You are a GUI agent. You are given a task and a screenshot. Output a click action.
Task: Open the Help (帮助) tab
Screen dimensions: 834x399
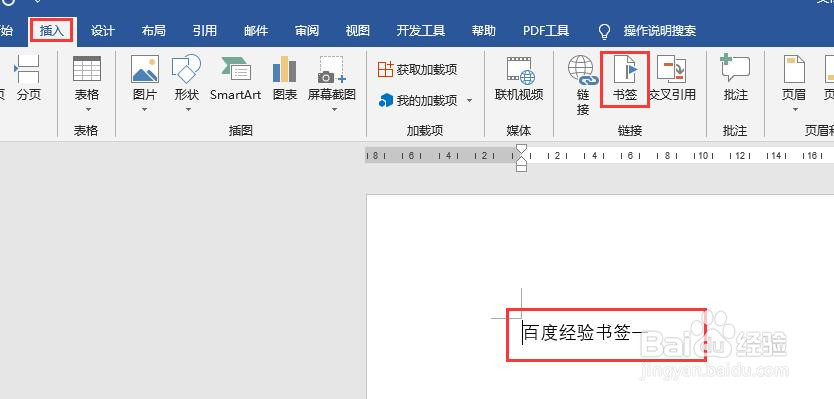pos(483,31)
